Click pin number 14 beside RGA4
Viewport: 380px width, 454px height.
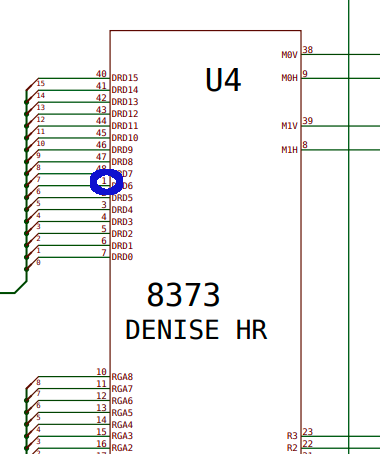pos(101,420)
